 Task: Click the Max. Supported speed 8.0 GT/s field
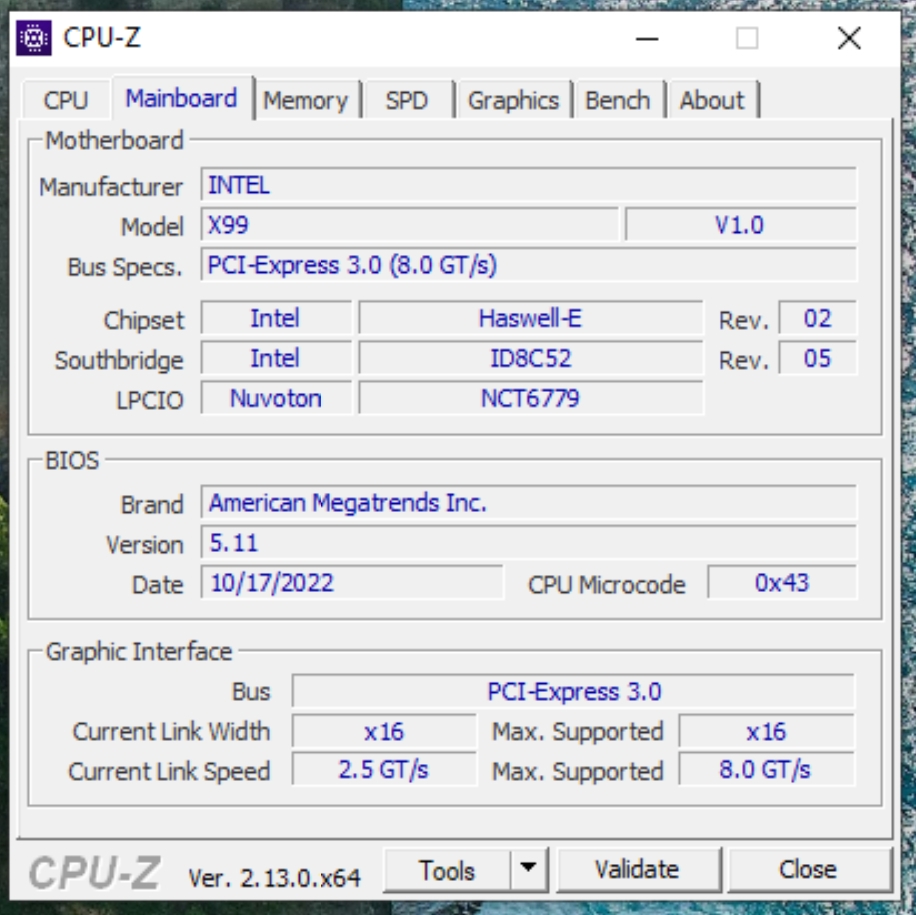766,770
